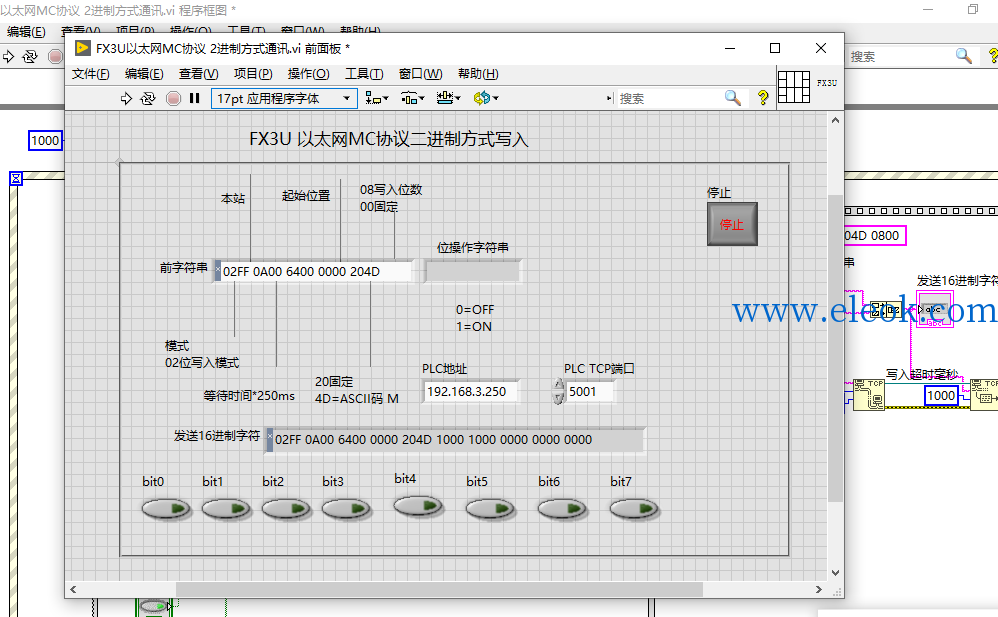Open the Distribute Objects tool
The height and width of the screenshot is (617, 998).
pyautogui.click(x=412, y=98)
